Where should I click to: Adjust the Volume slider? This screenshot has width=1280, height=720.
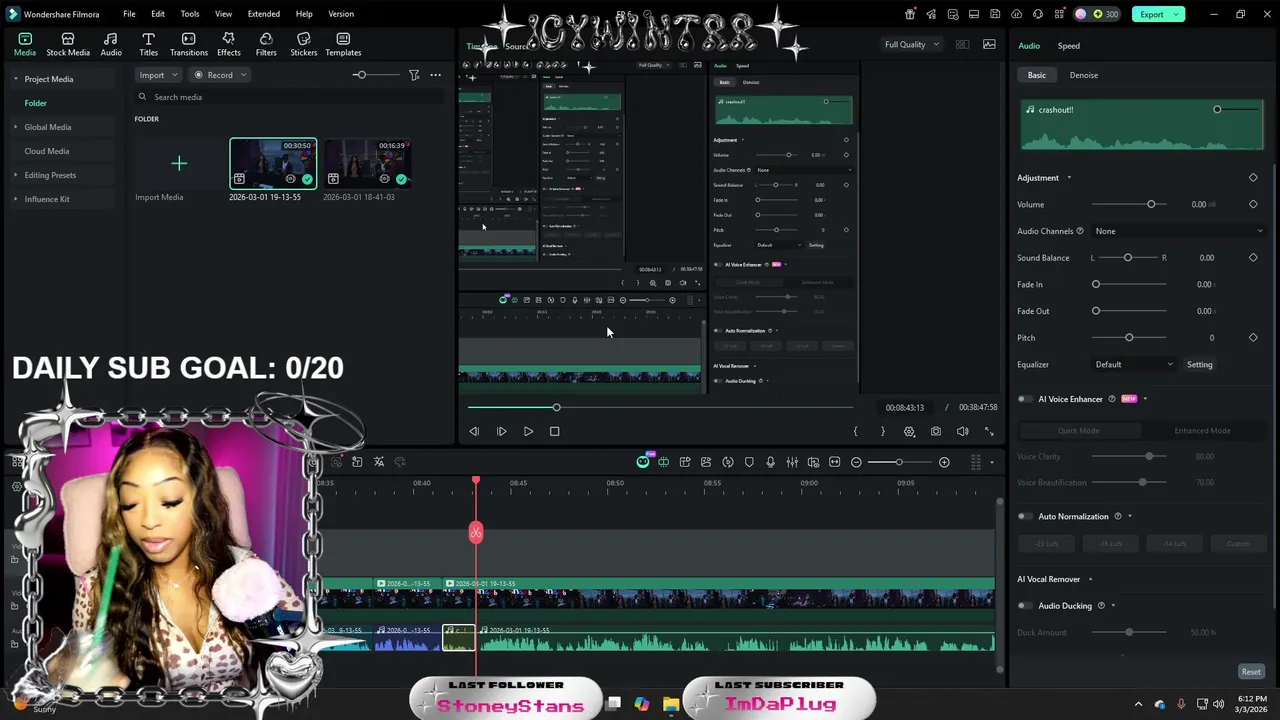click(1129, 204)
